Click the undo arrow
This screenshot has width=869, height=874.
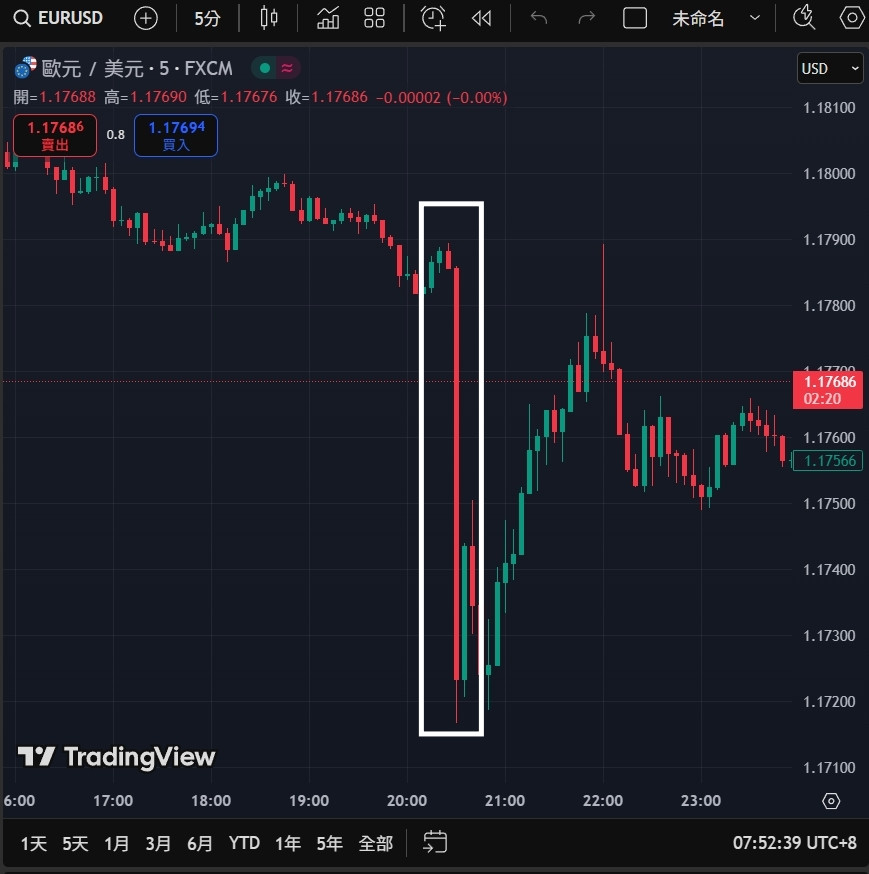538,18
